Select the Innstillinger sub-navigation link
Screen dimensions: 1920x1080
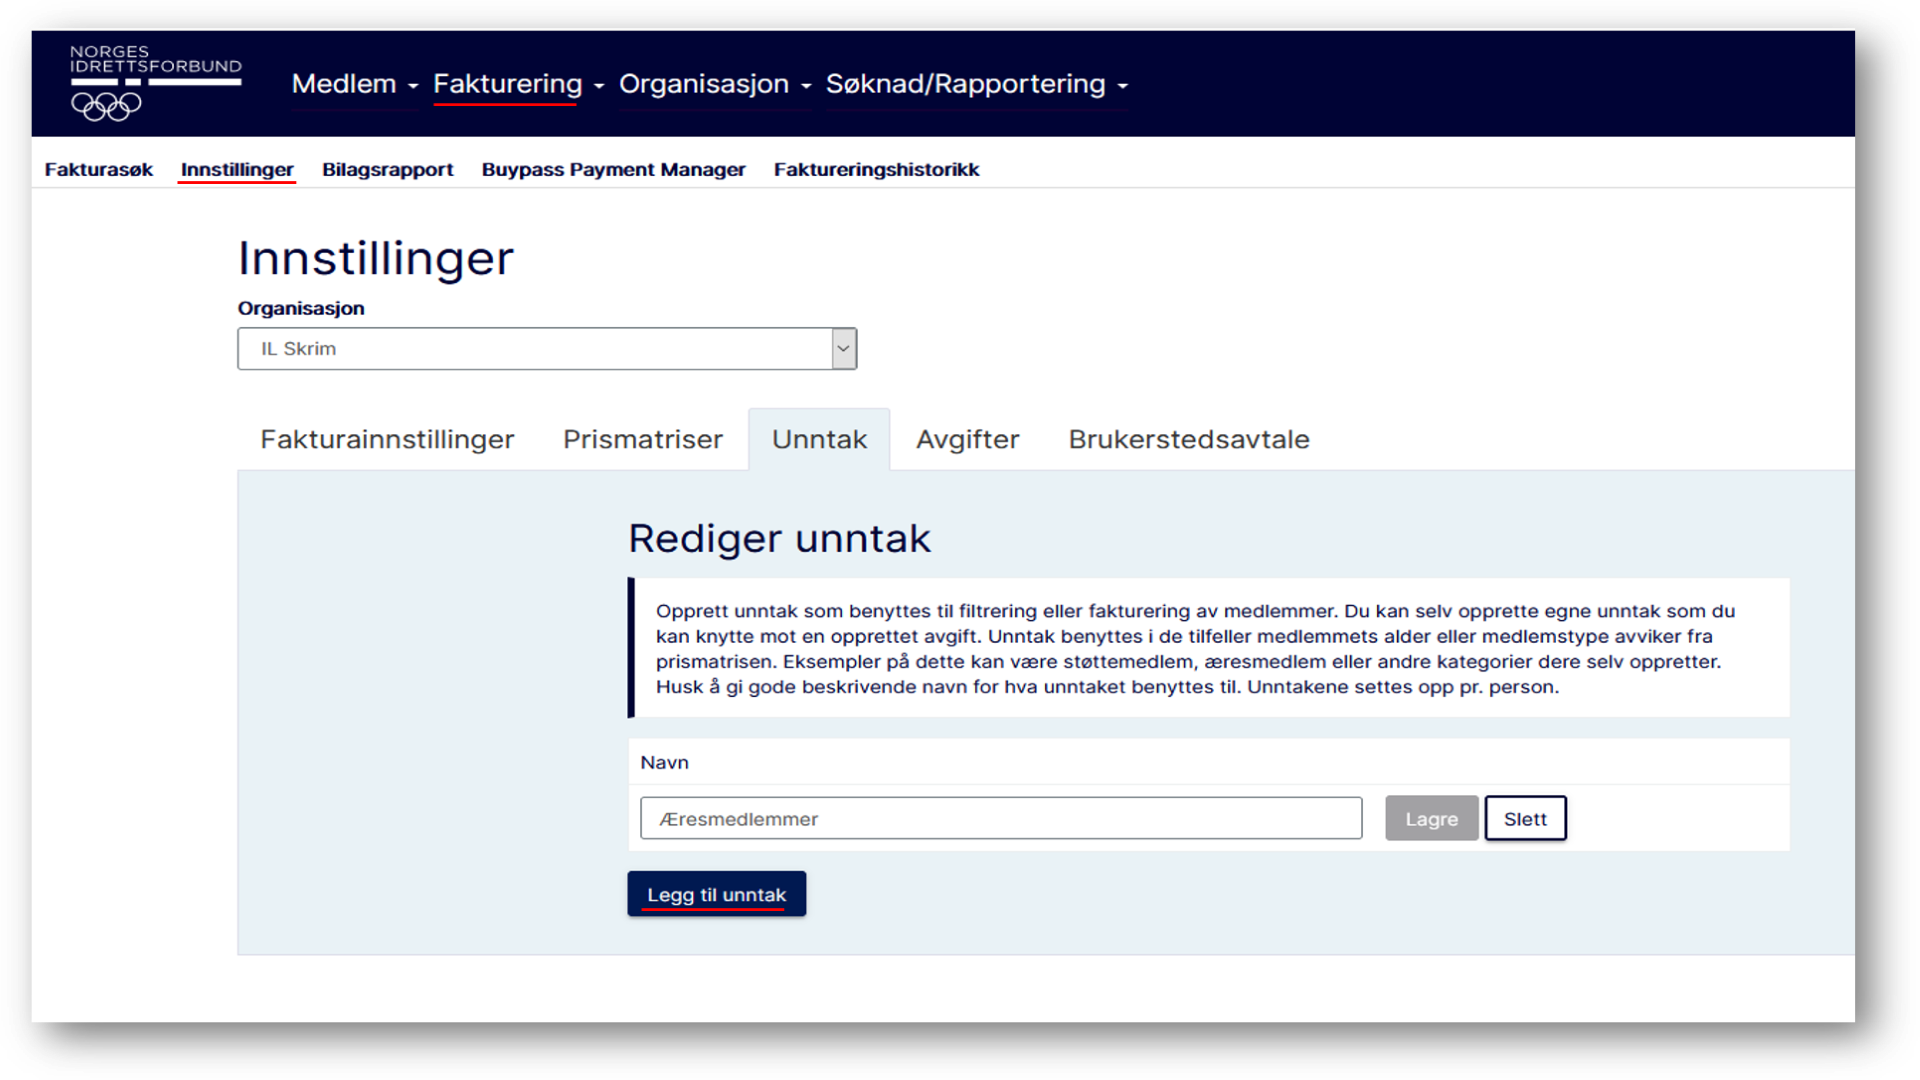[237, 170]
